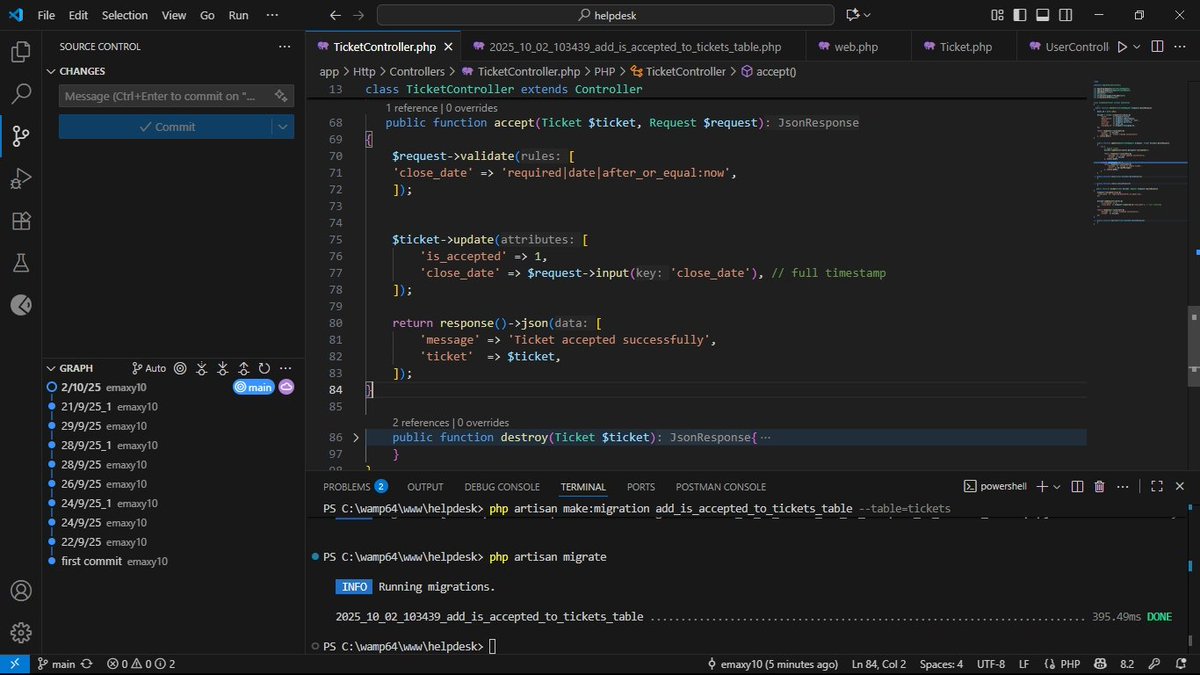Switch to POSTMAN CONSOLE tab
Image resolution: width=1200 pixels, height=675 pixels.
723,486
